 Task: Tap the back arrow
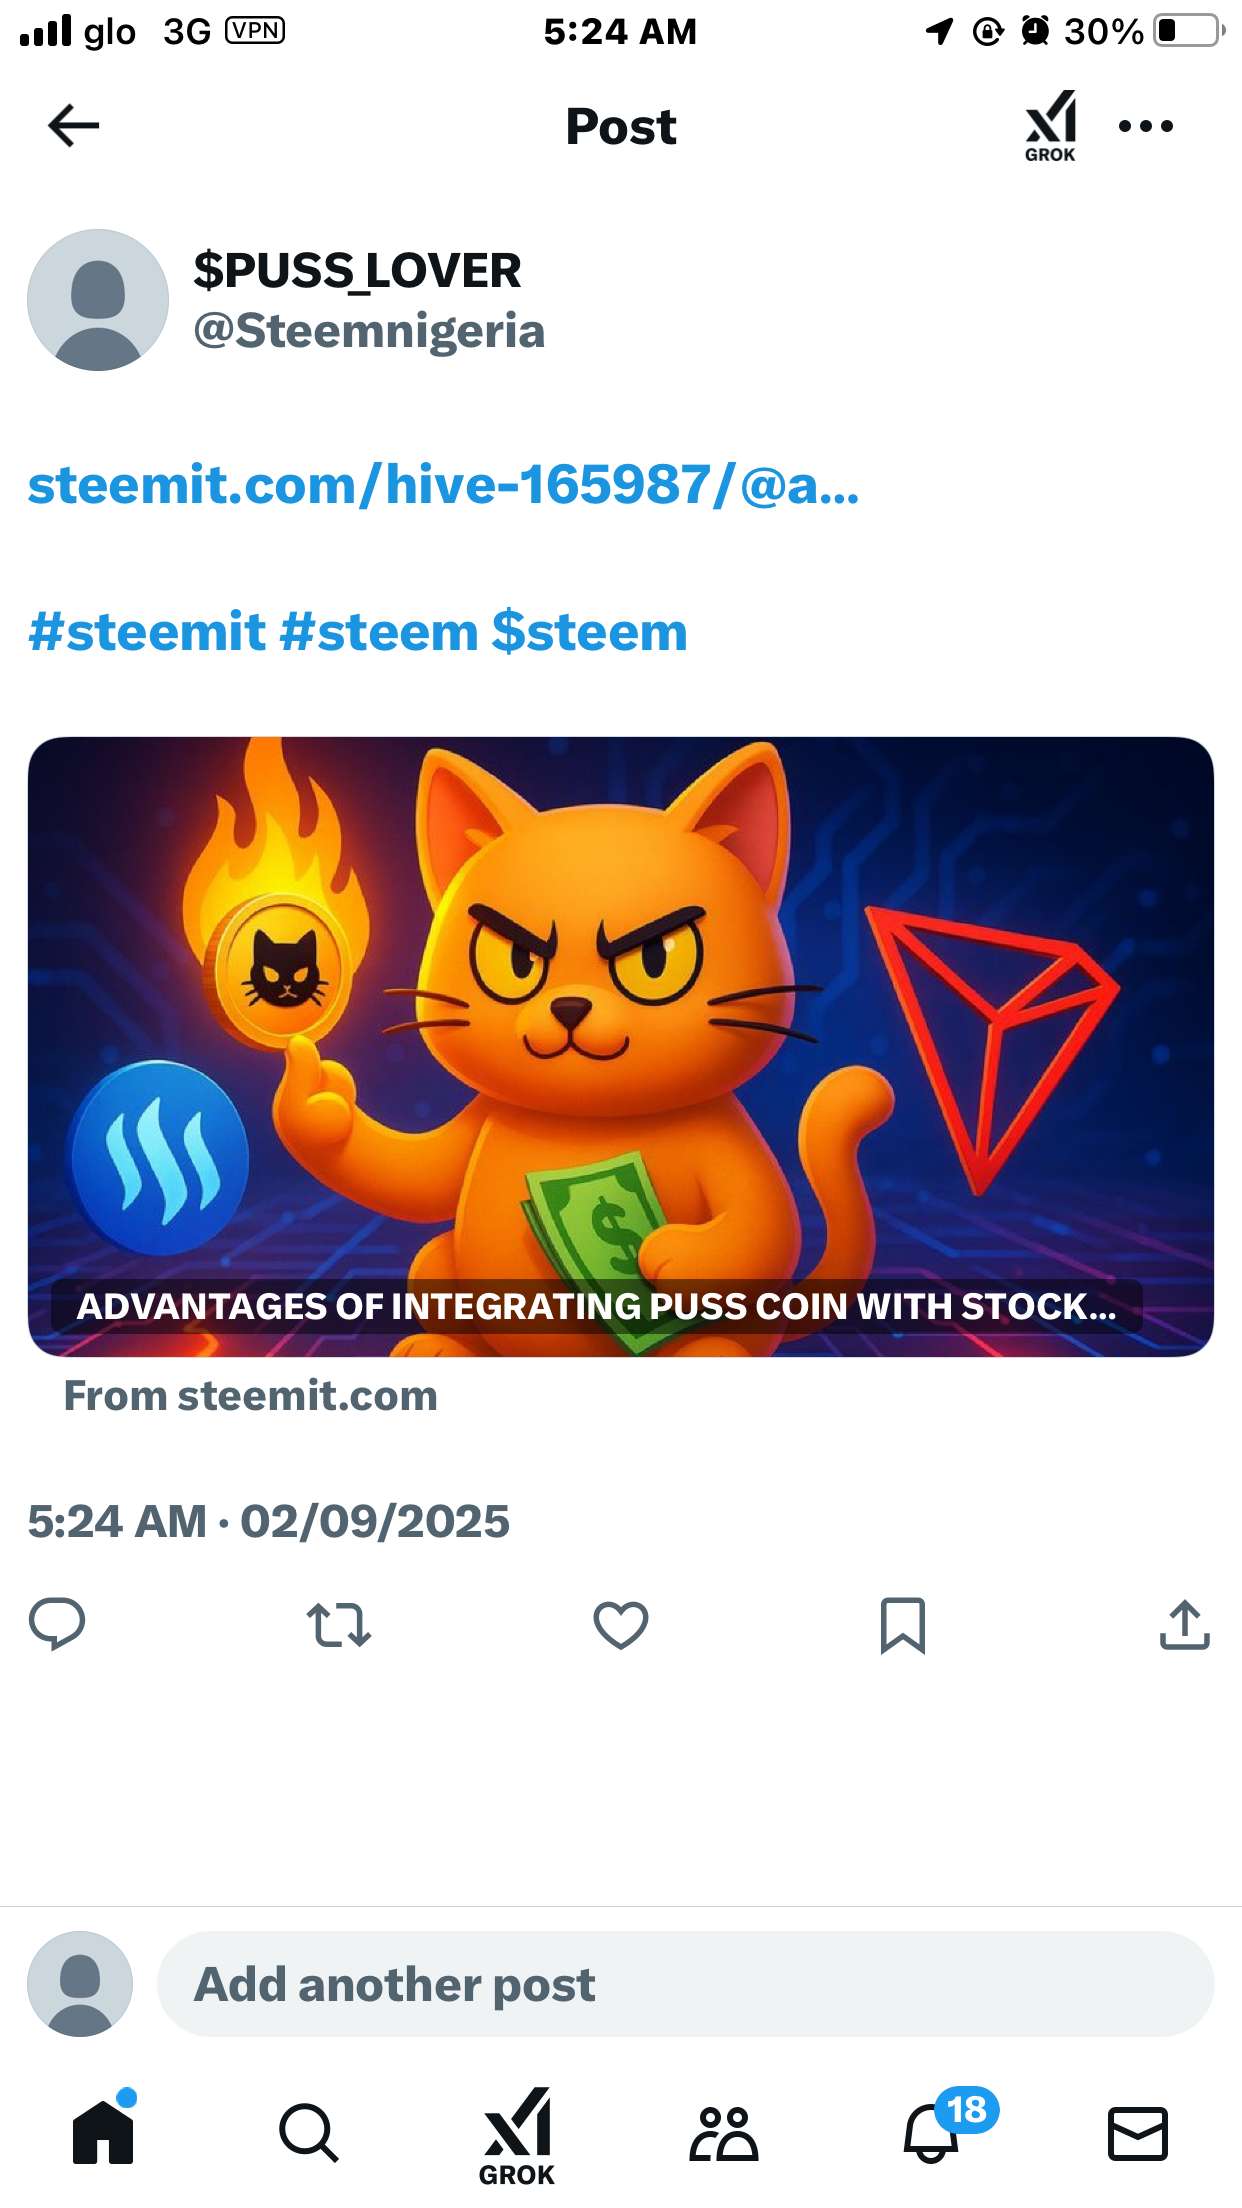click(x=74, y=126)
